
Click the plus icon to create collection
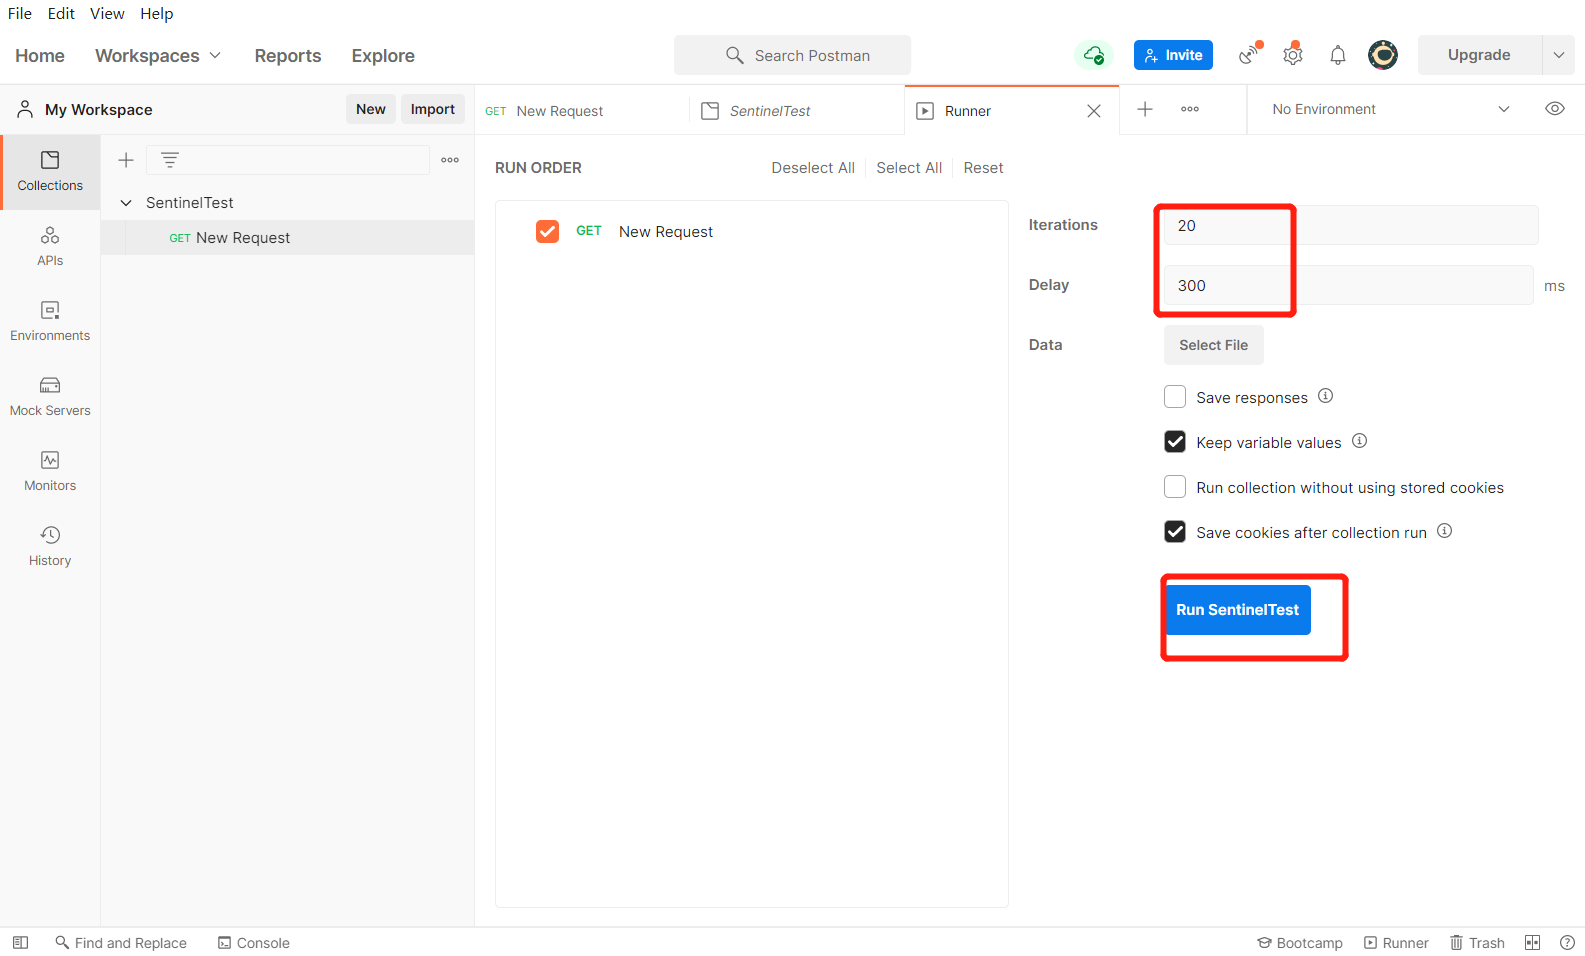tap(126, 160)
